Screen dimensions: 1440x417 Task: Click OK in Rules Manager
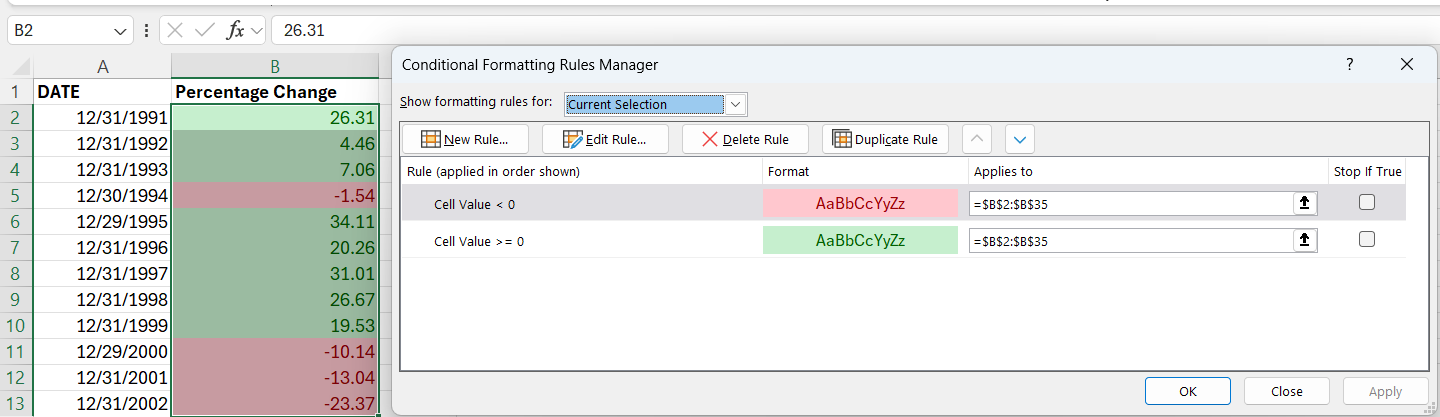click(x=1188, y=391)
